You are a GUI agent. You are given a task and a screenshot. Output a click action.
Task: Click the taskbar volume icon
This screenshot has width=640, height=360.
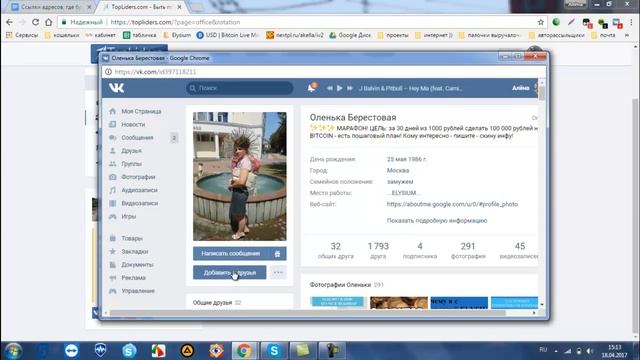coord(589,351)
